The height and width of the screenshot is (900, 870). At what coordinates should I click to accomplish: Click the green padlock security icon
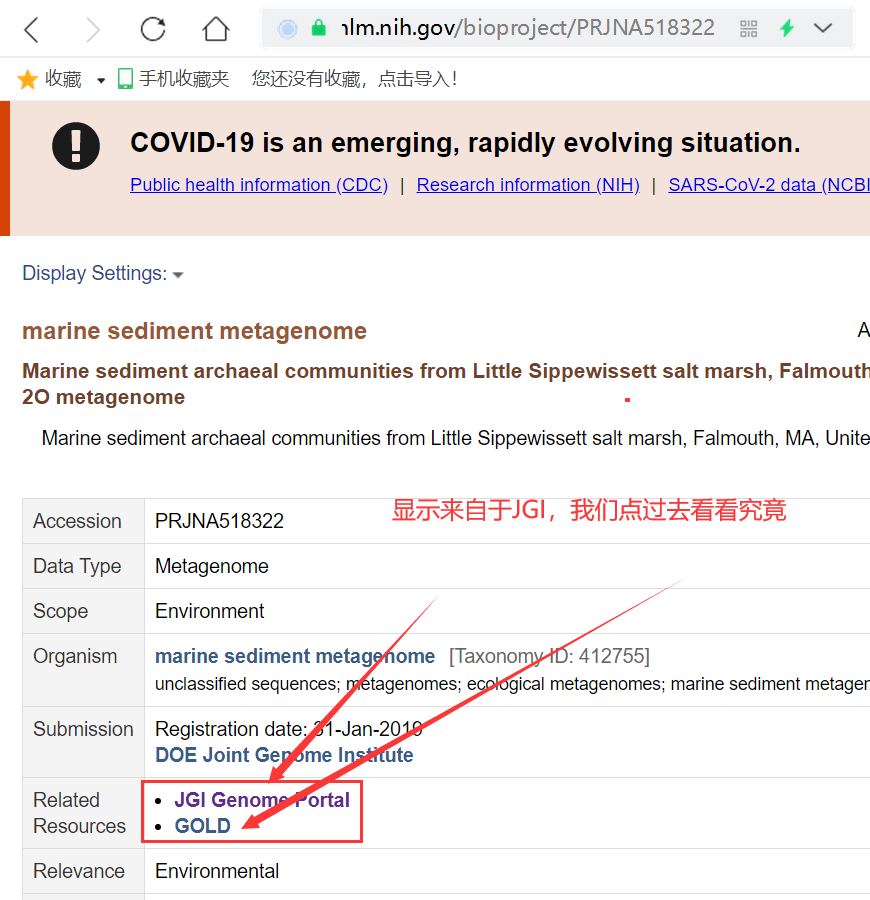pos(319,28)
